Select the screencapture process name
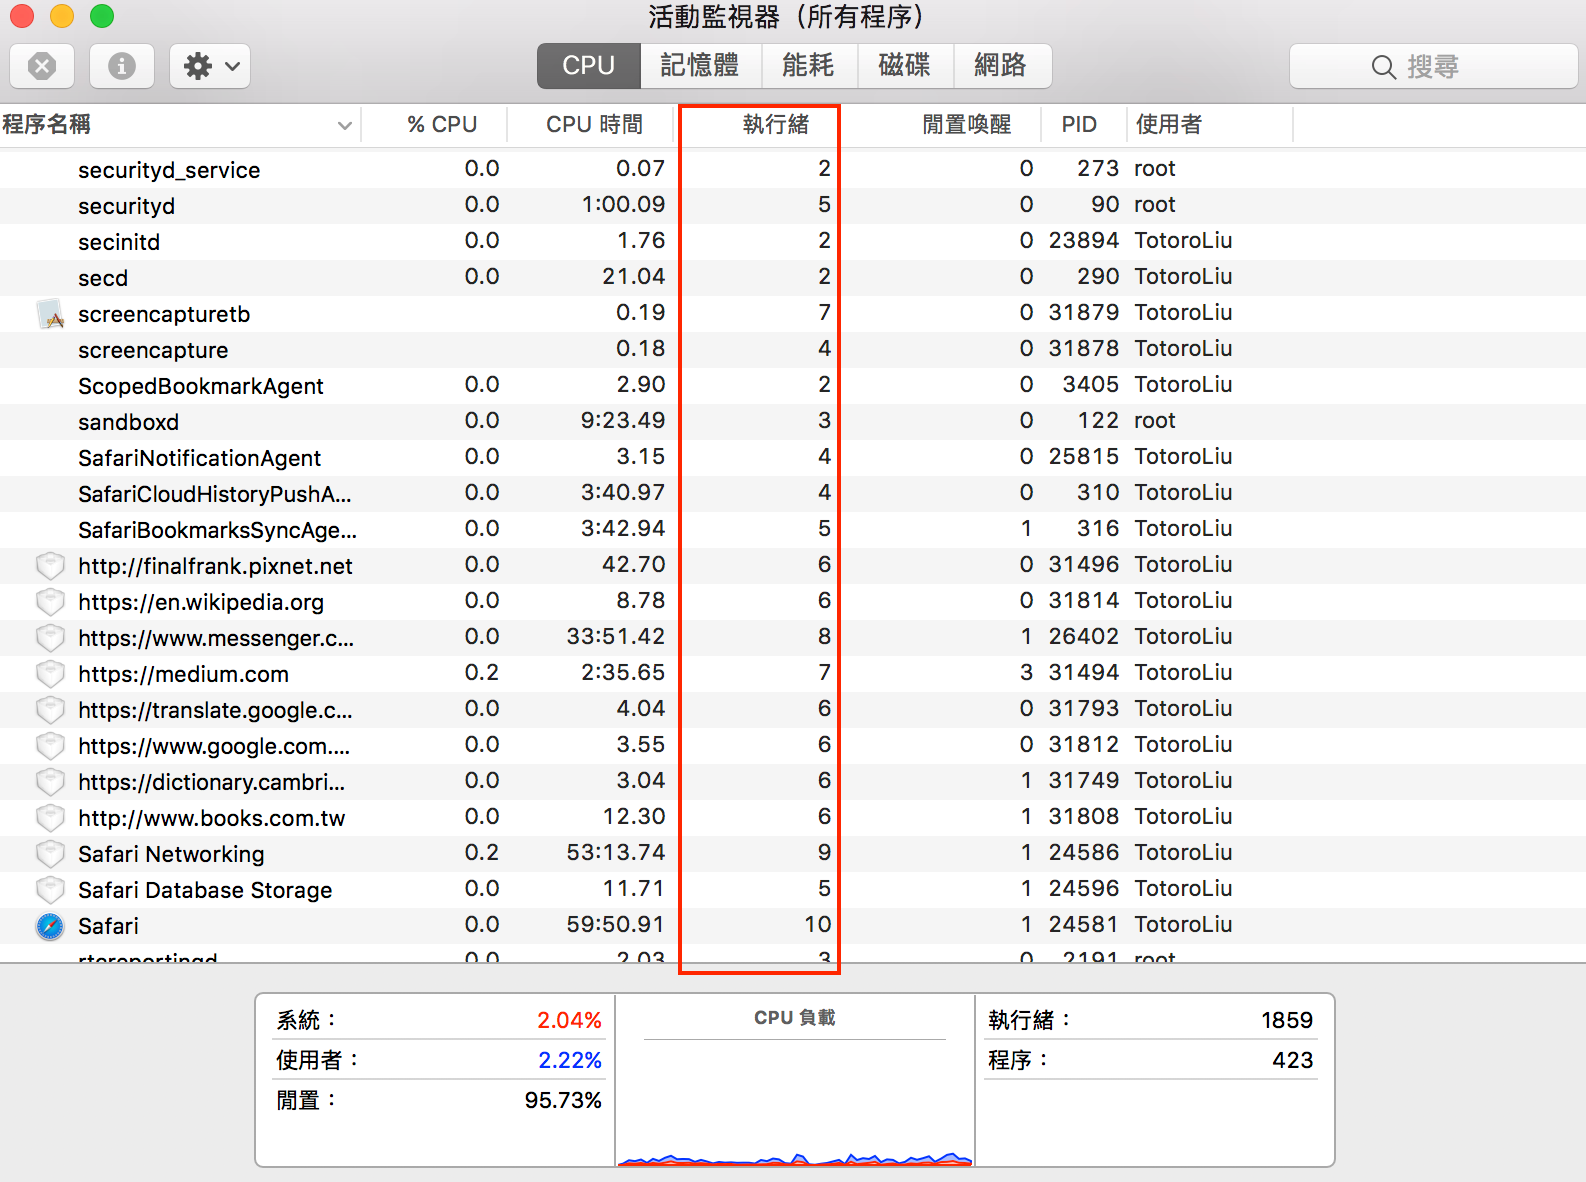This screenshot has height=1182, width=1586. pyautogui.click(x=153, y=350)
